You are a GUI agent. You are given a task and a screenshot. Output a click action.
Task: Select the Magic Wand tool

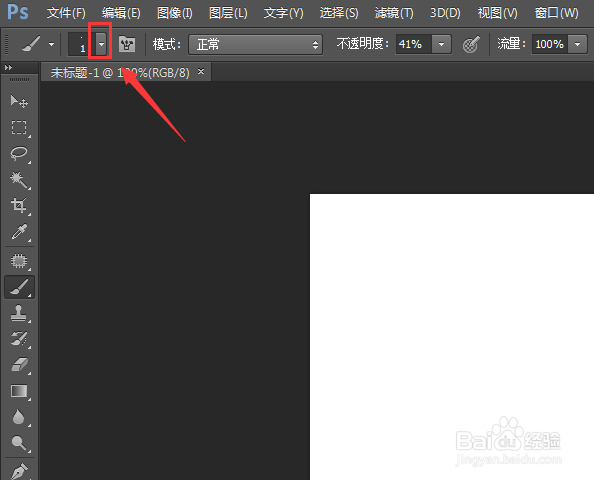19,180
